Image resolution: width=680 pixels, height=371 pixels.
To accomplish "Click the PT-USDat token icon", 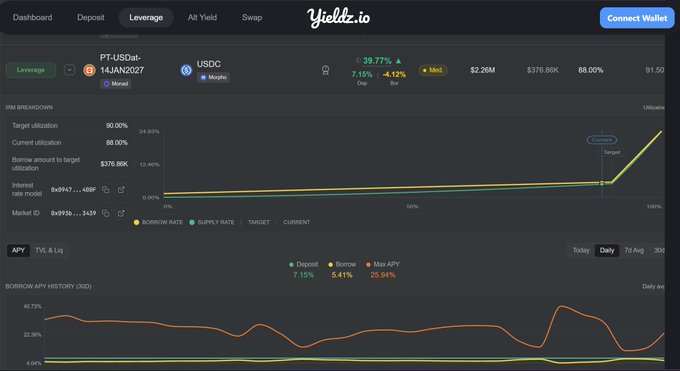I will click(89, 70).
